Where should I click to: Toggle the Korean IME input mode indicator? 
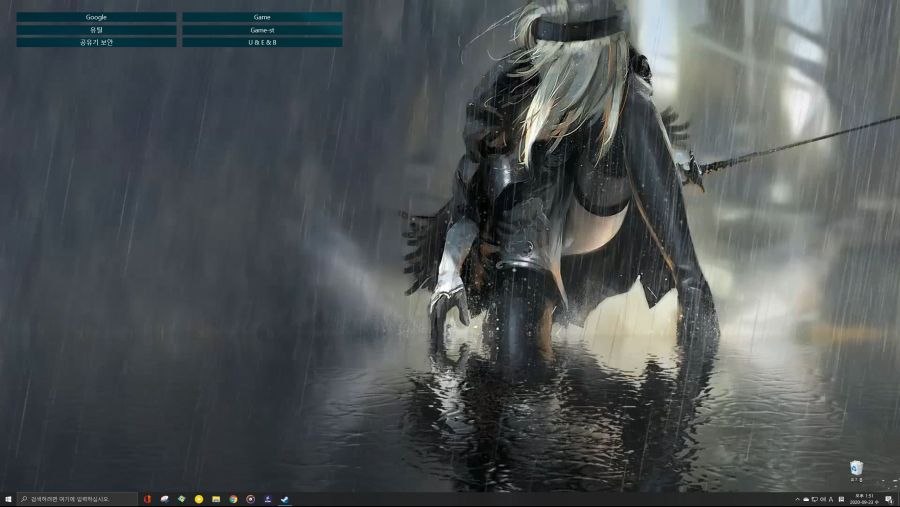831,499
